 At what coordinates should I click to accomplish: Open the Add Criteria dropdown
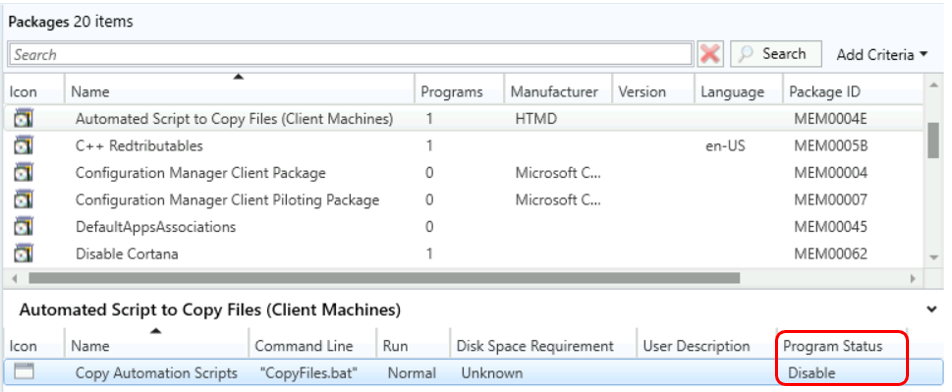882,55
